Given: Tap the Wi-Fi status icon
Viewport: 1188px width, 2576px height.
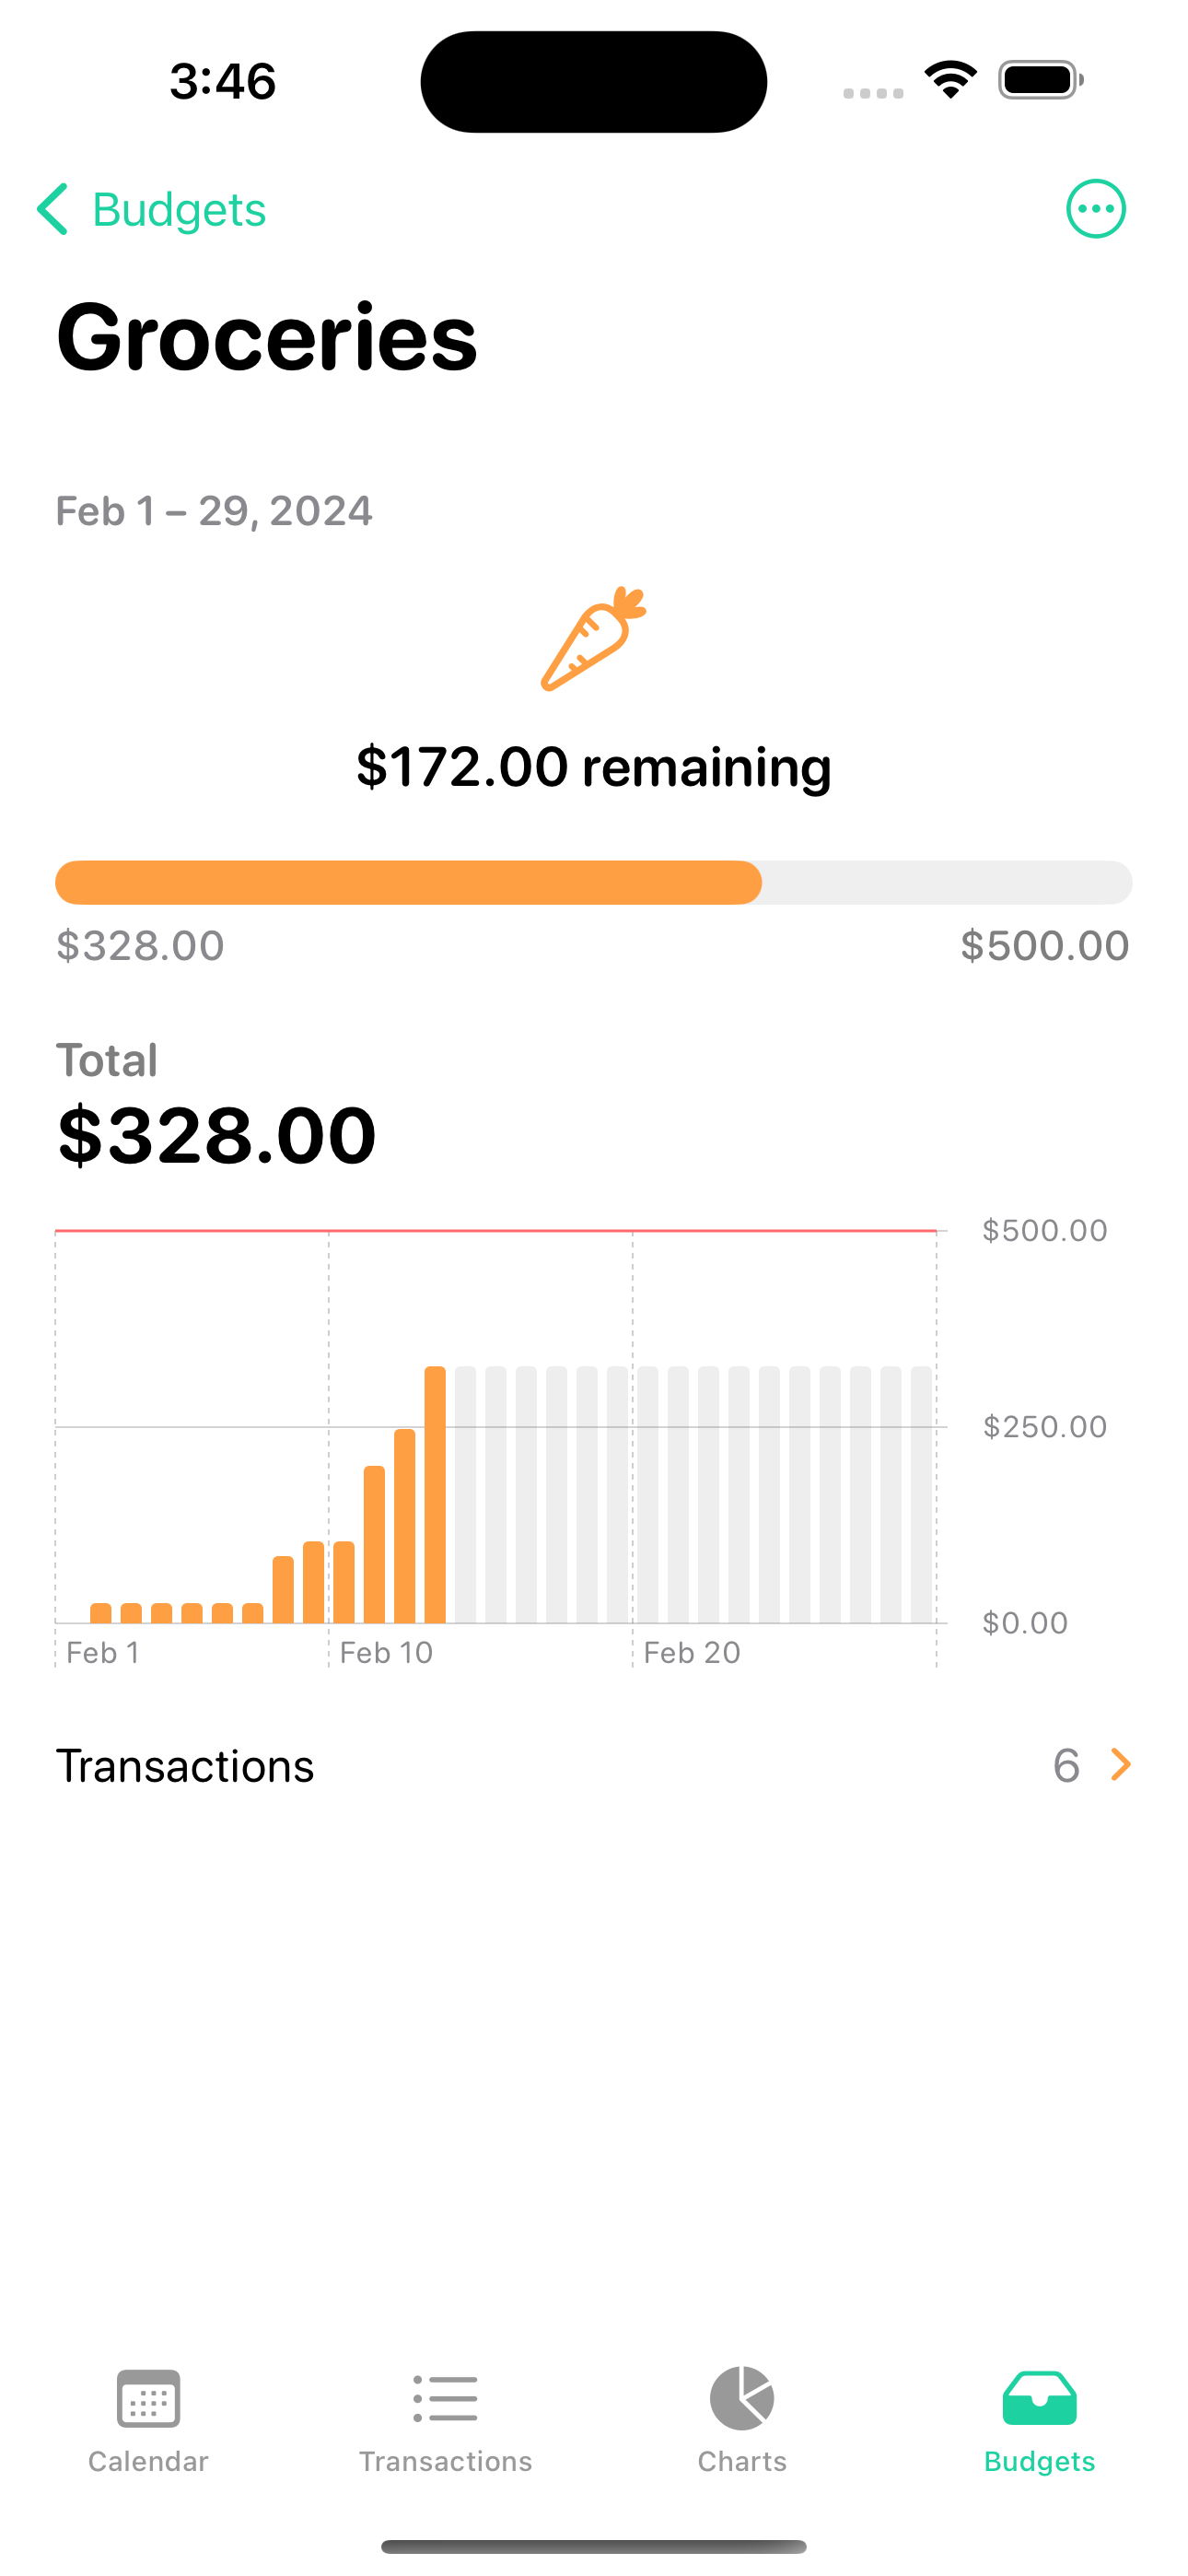Looking at the screenshot, I should pyautogui.click(x=950, y=80).
